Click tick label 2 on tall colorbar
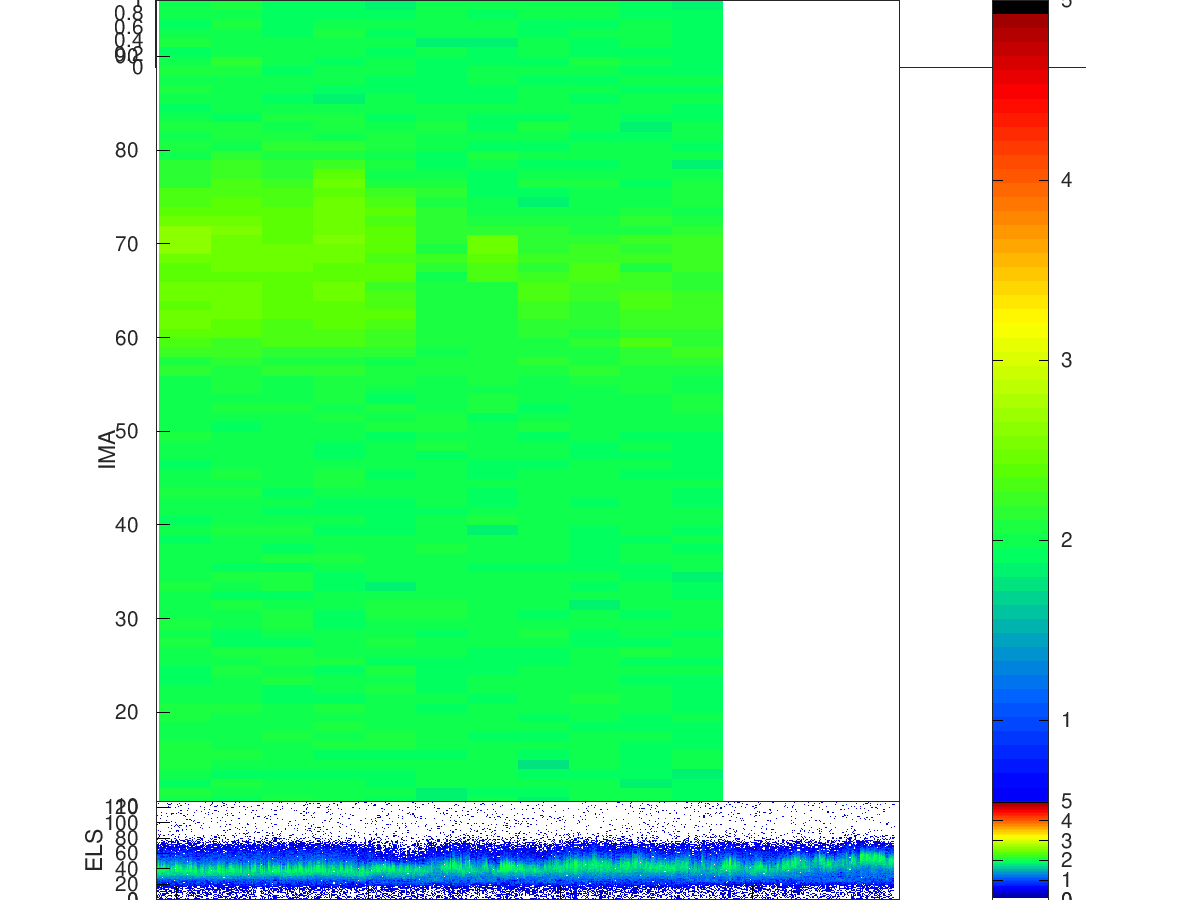The width and height of the screenshot is (1200, 900). pos(1066,540)
